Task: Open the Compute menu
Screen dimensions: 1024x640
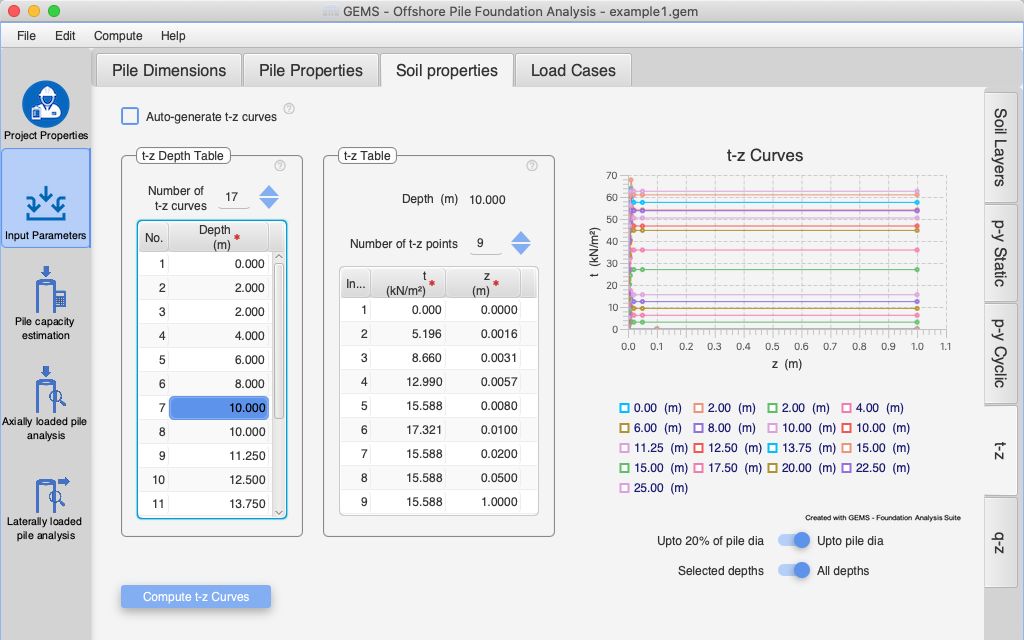Action: click(x=118, y=36)
